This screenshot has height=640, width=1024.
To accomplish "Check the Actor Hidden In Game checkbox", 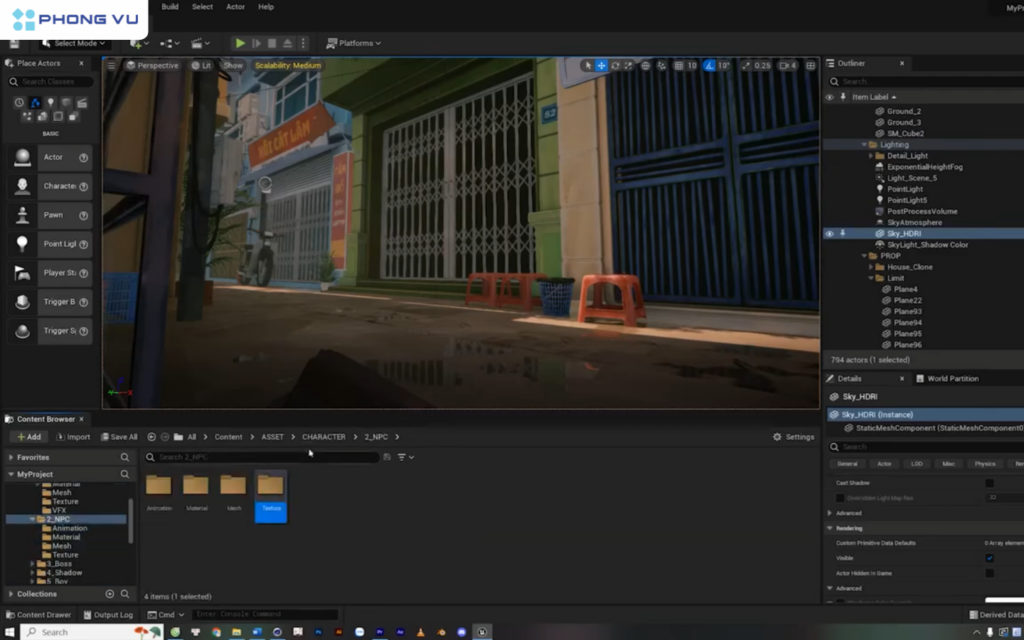I will 989,573.
